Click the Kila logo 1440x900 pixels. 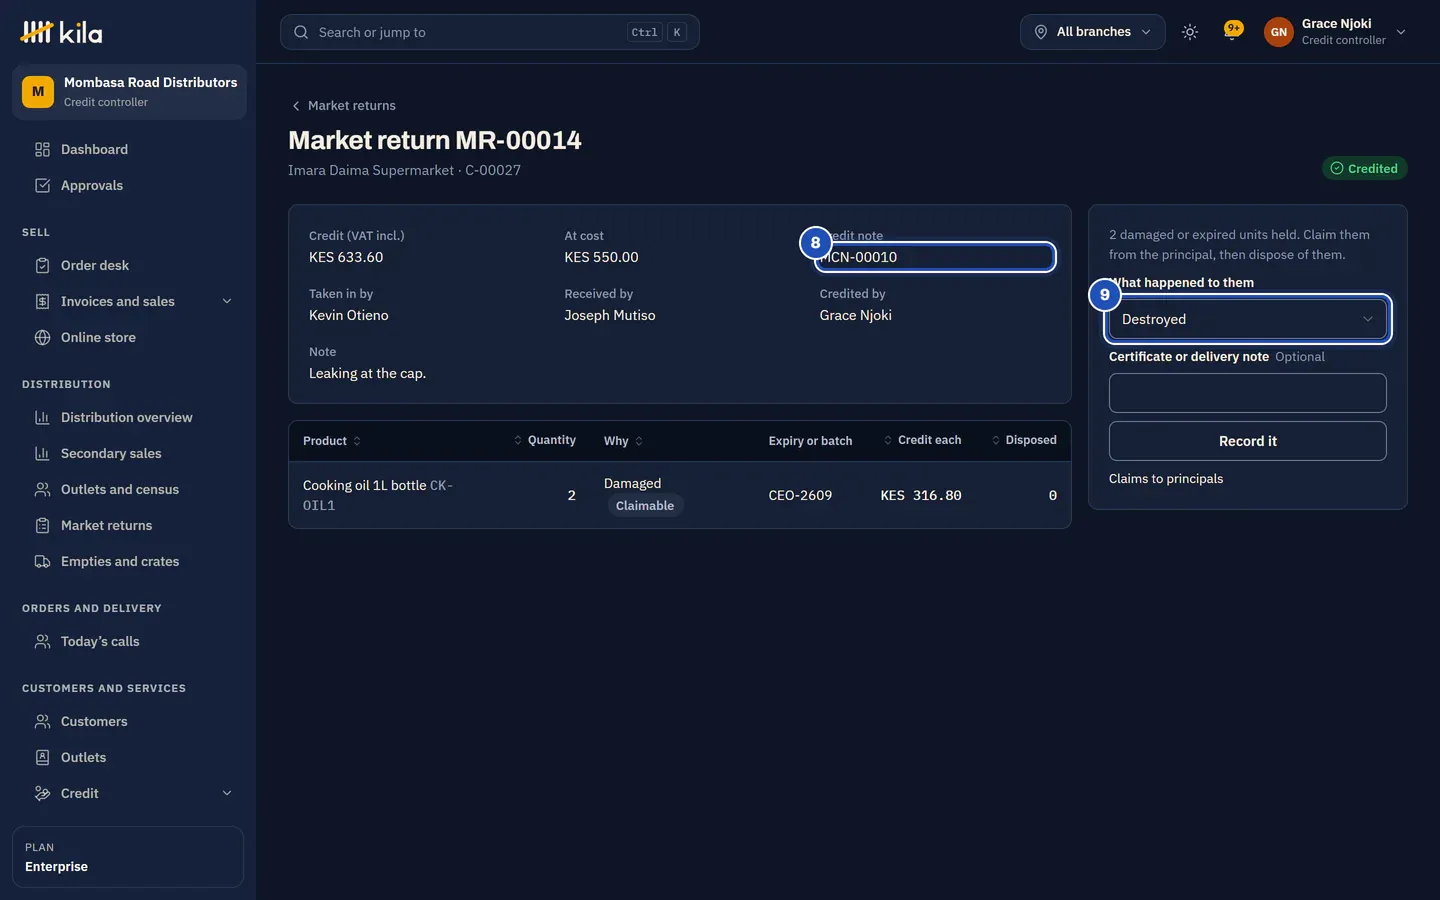pyautogui.click(x=61, y=32)
